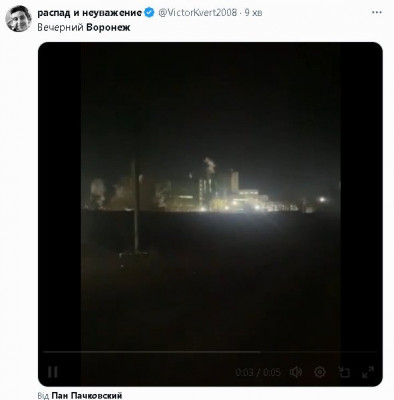Open the Пан Пачковский source link
This screenshot has width=394, height=400.
(87, 396)
